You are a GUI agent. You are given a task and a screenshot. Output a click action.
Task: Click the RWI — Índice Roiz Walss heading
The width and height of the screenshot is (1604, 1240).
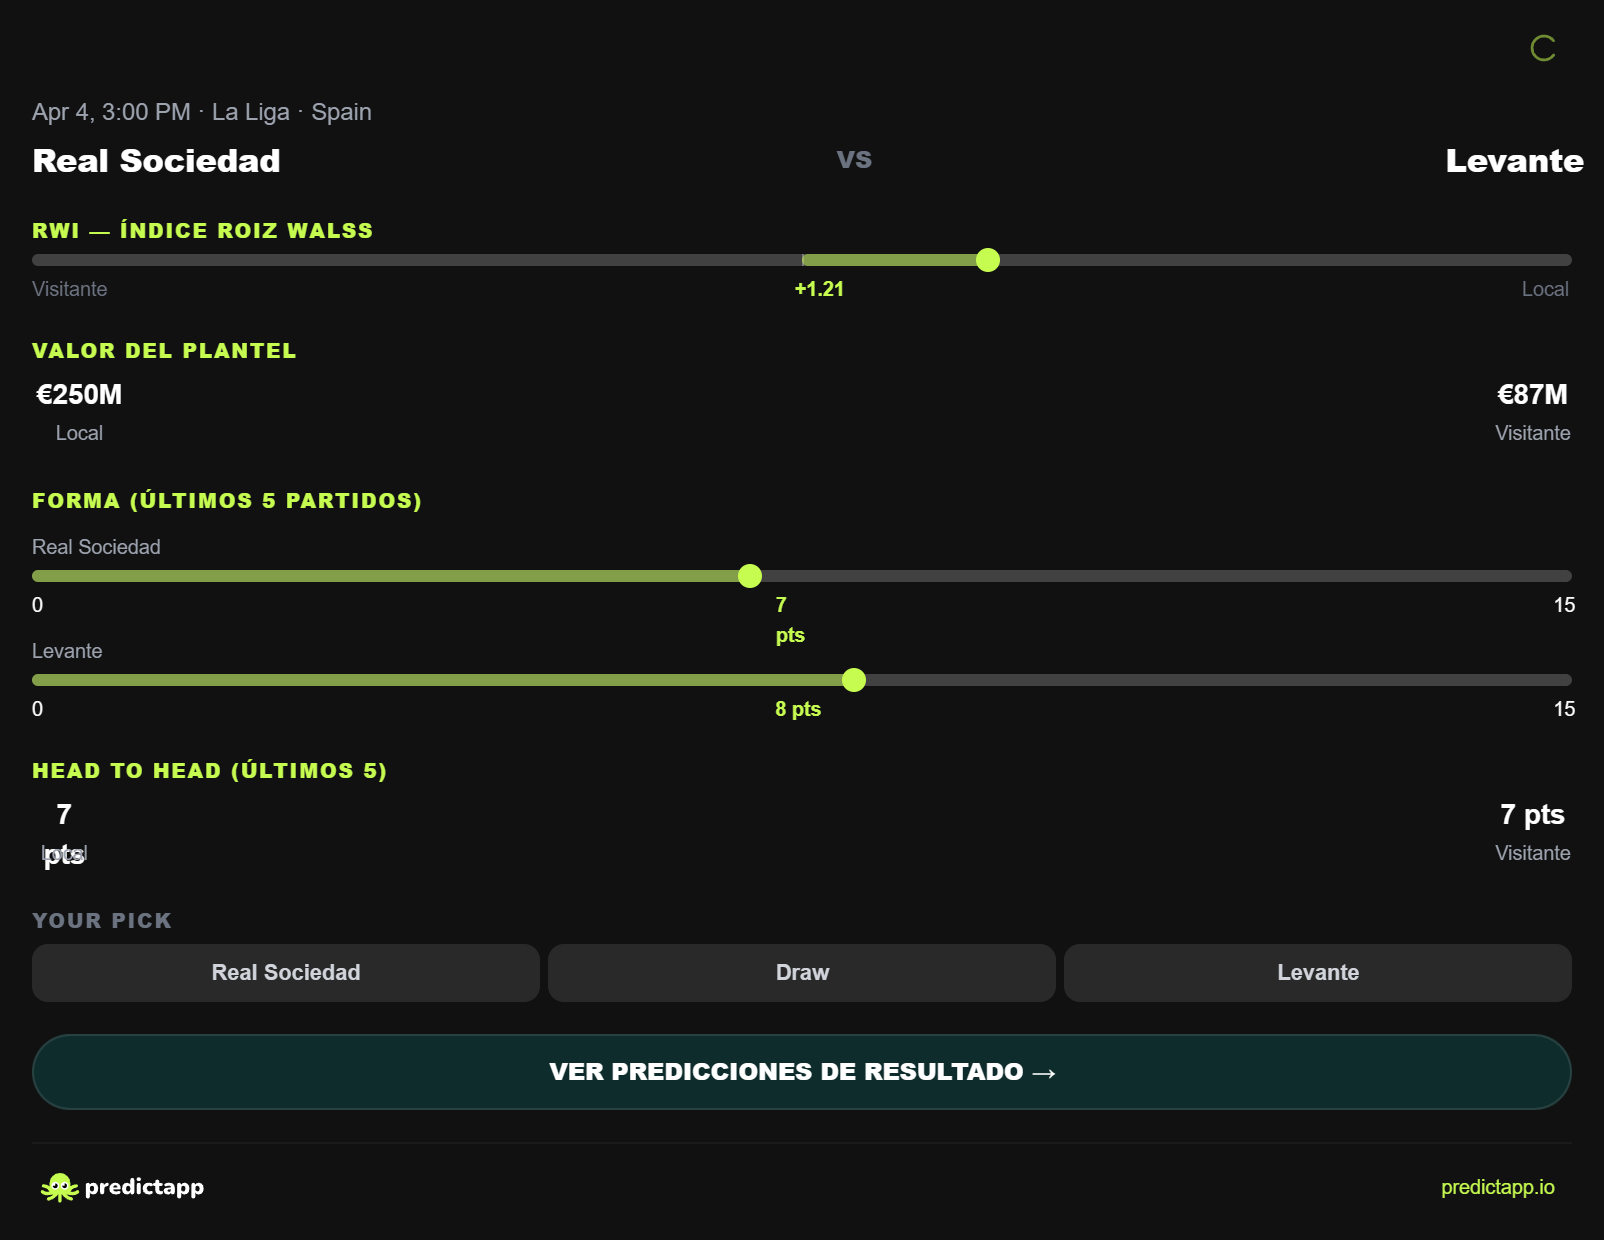tap(202, 230)
